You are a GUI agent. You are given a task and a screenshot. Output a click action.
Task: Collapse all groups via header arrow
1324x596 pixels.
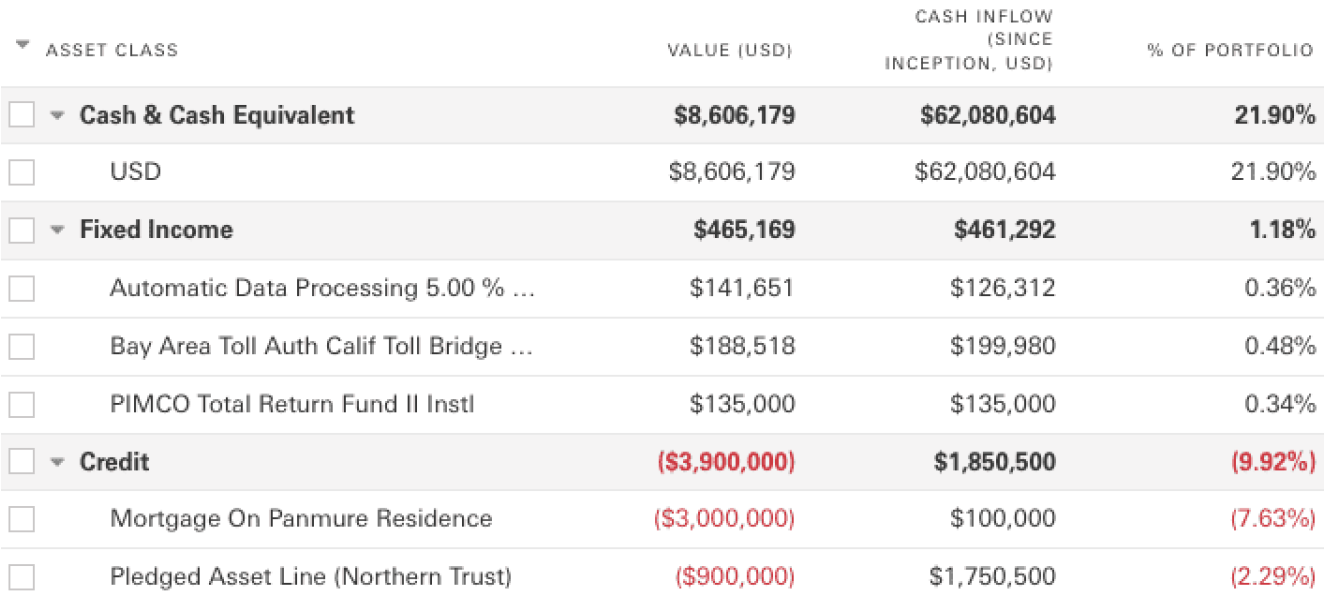click(x=23, y=46)
